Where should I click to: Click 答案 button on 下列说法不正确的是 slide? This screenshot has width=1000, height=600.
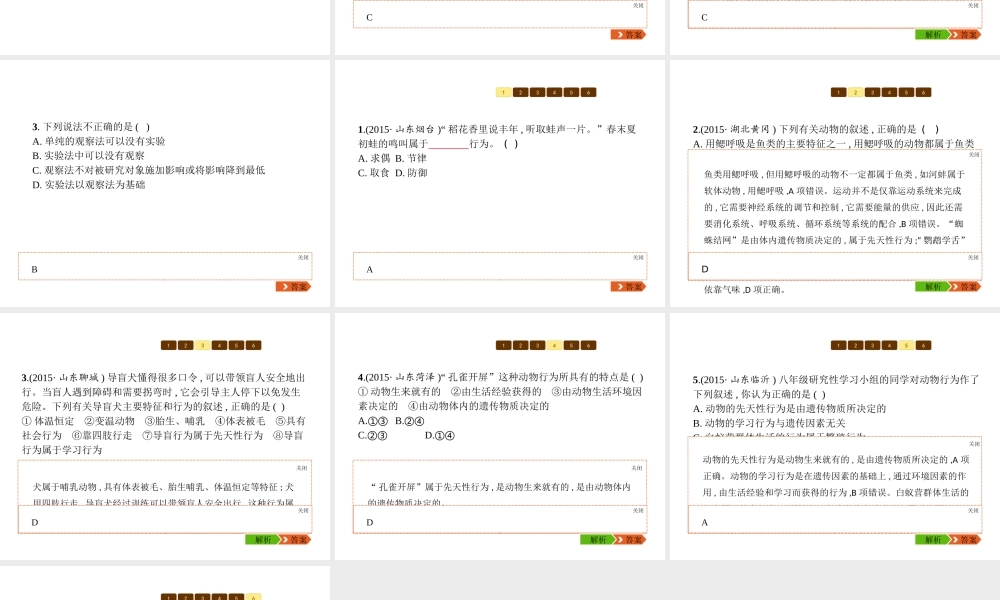click(x=294, y=287)
